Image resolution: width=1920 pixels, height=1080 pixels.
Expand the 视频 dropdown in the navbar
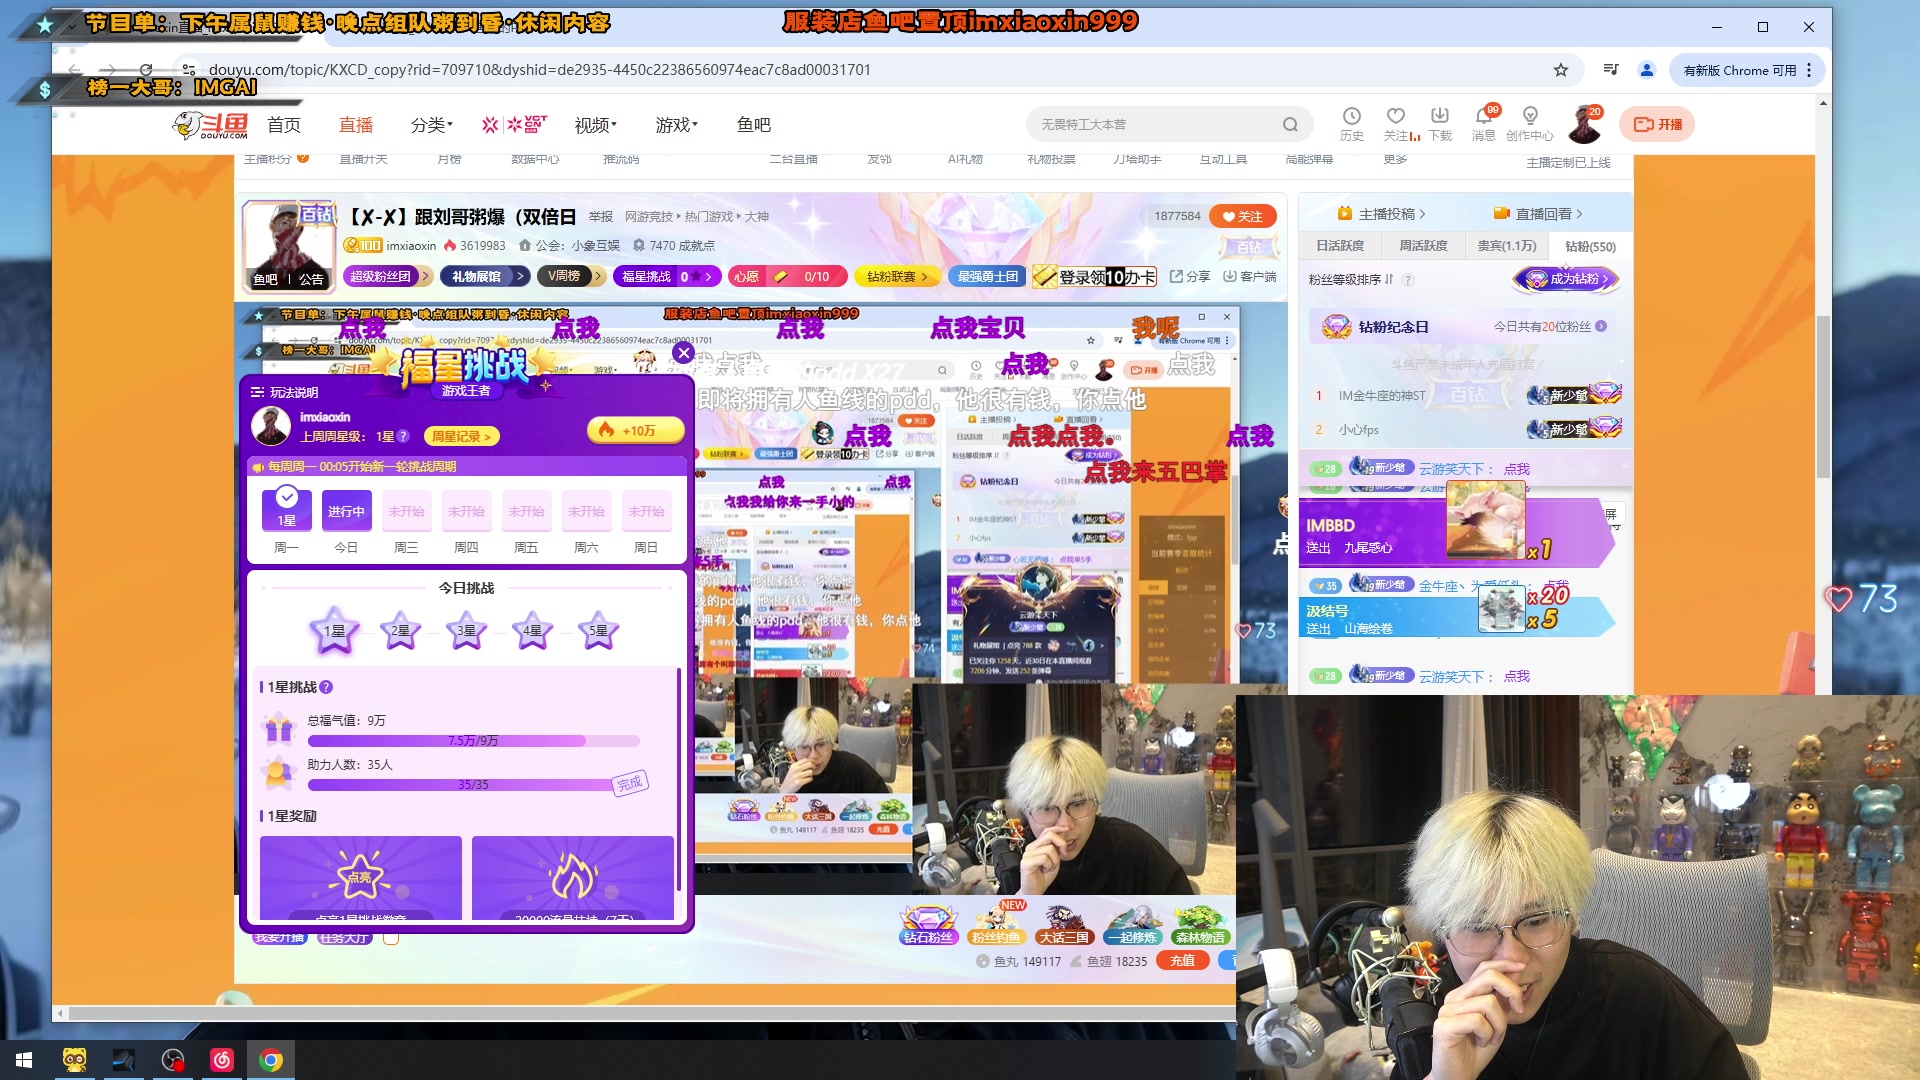pyautogui.click(x=592, y=124)
